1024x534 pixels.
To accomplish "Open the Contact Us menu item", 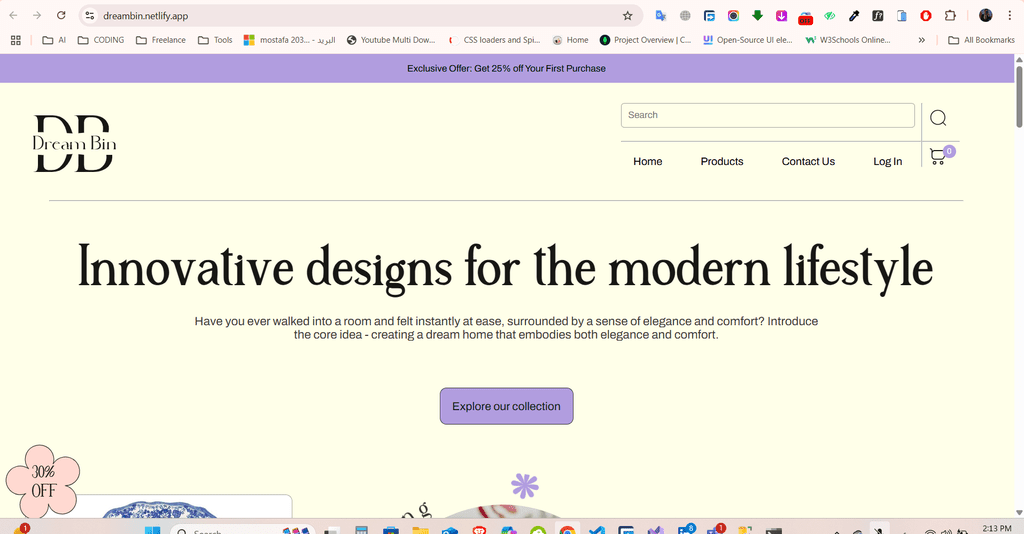I will (x=808, y=161).
